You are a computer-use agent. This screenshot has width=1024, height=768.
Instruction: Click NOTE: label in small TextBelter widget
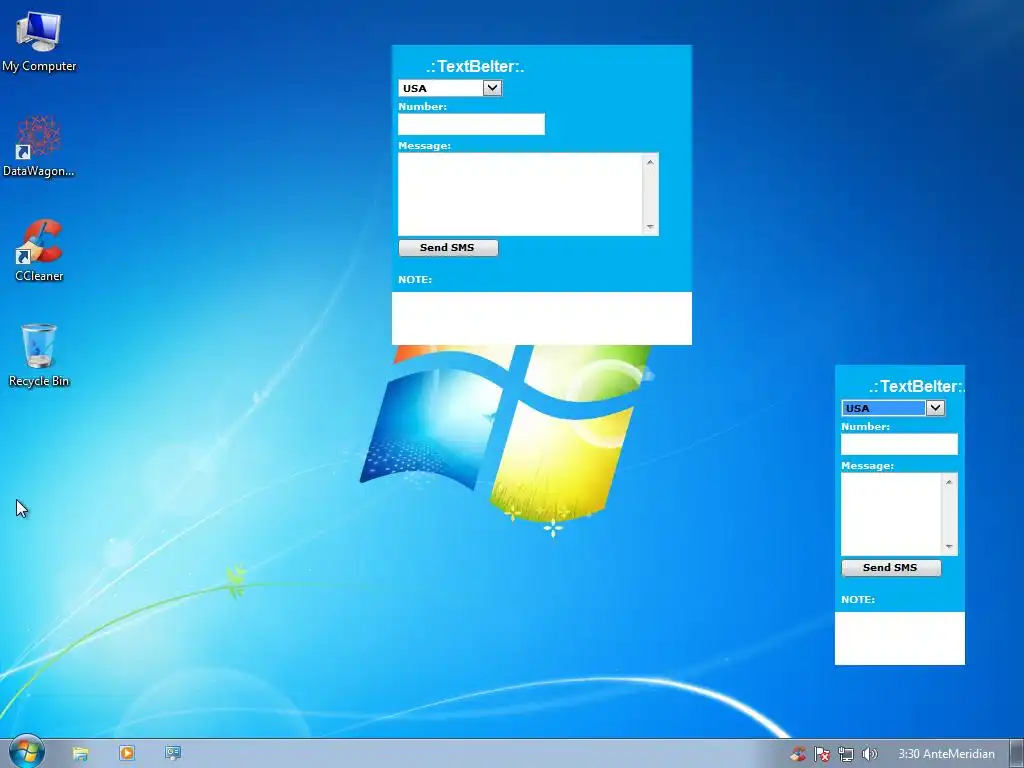click(858, 600)
